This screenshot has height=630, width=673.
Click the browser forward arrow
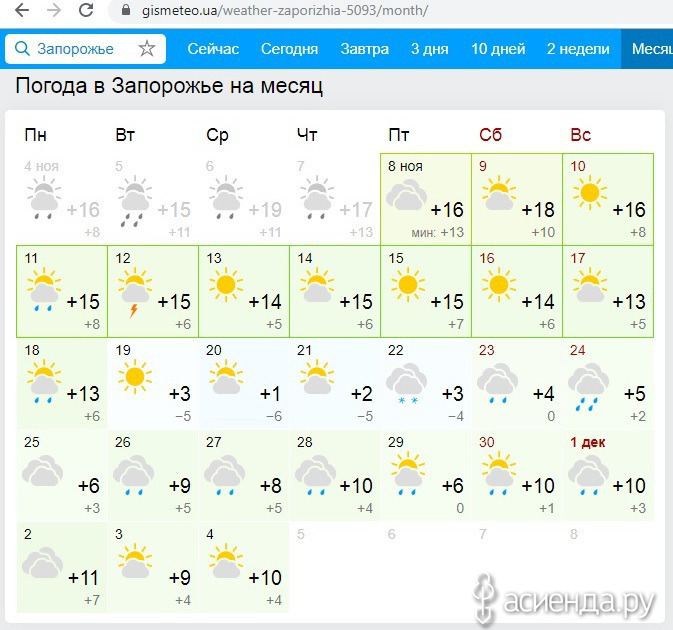[54, 10]
